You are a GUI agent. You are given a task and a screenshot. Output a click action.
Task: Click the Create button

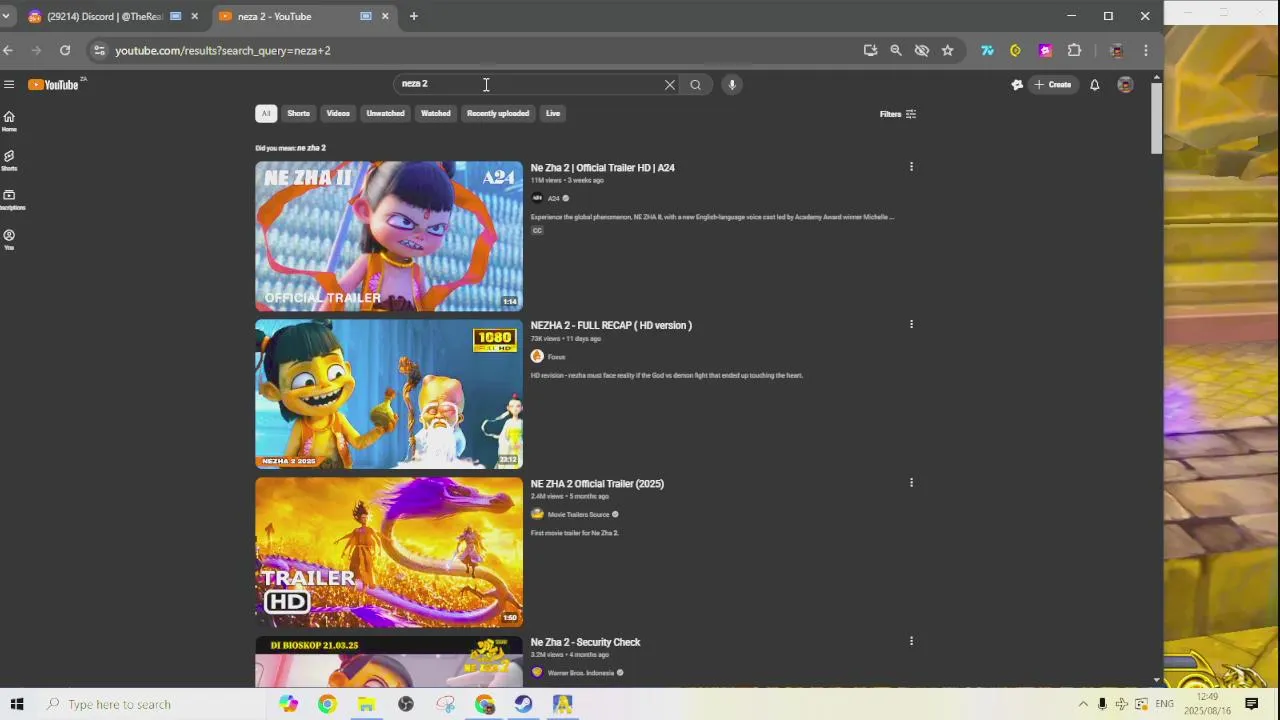pos(1053,85)
